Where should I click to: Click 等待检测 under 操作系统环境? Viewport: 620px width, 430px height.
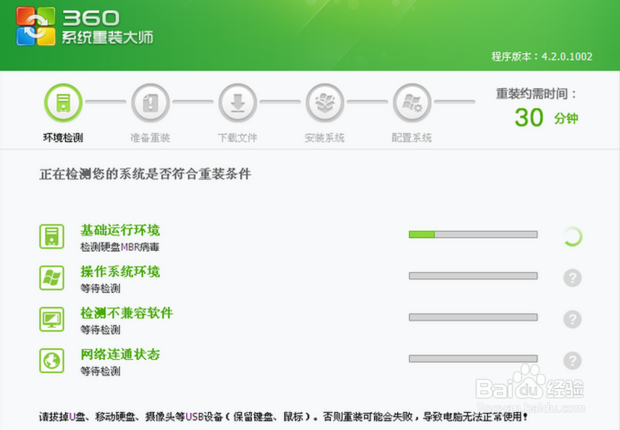click(100, 288)
